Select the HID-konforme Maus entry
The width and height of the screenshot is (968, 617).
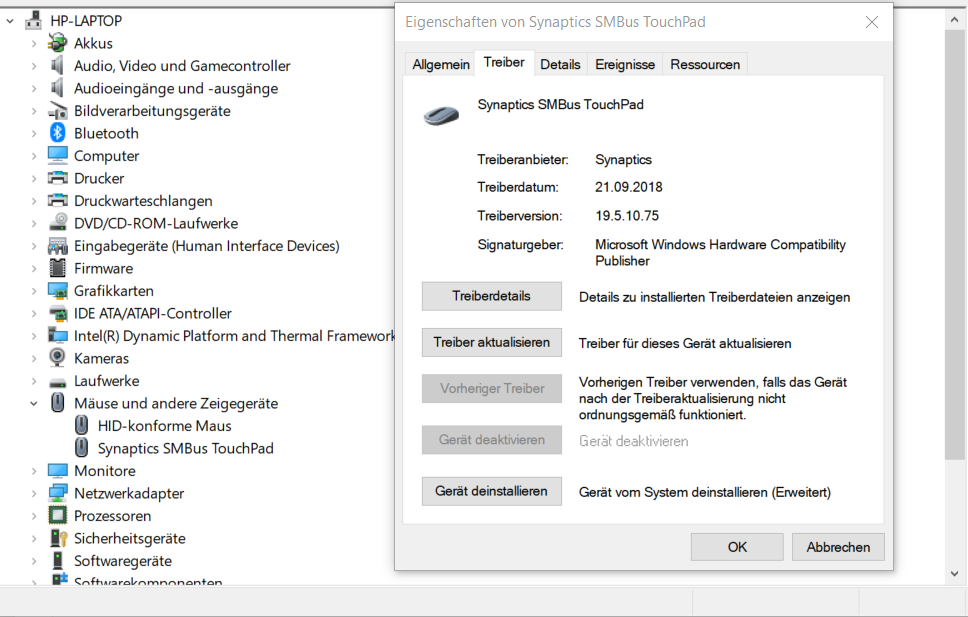tap(164, 426)
